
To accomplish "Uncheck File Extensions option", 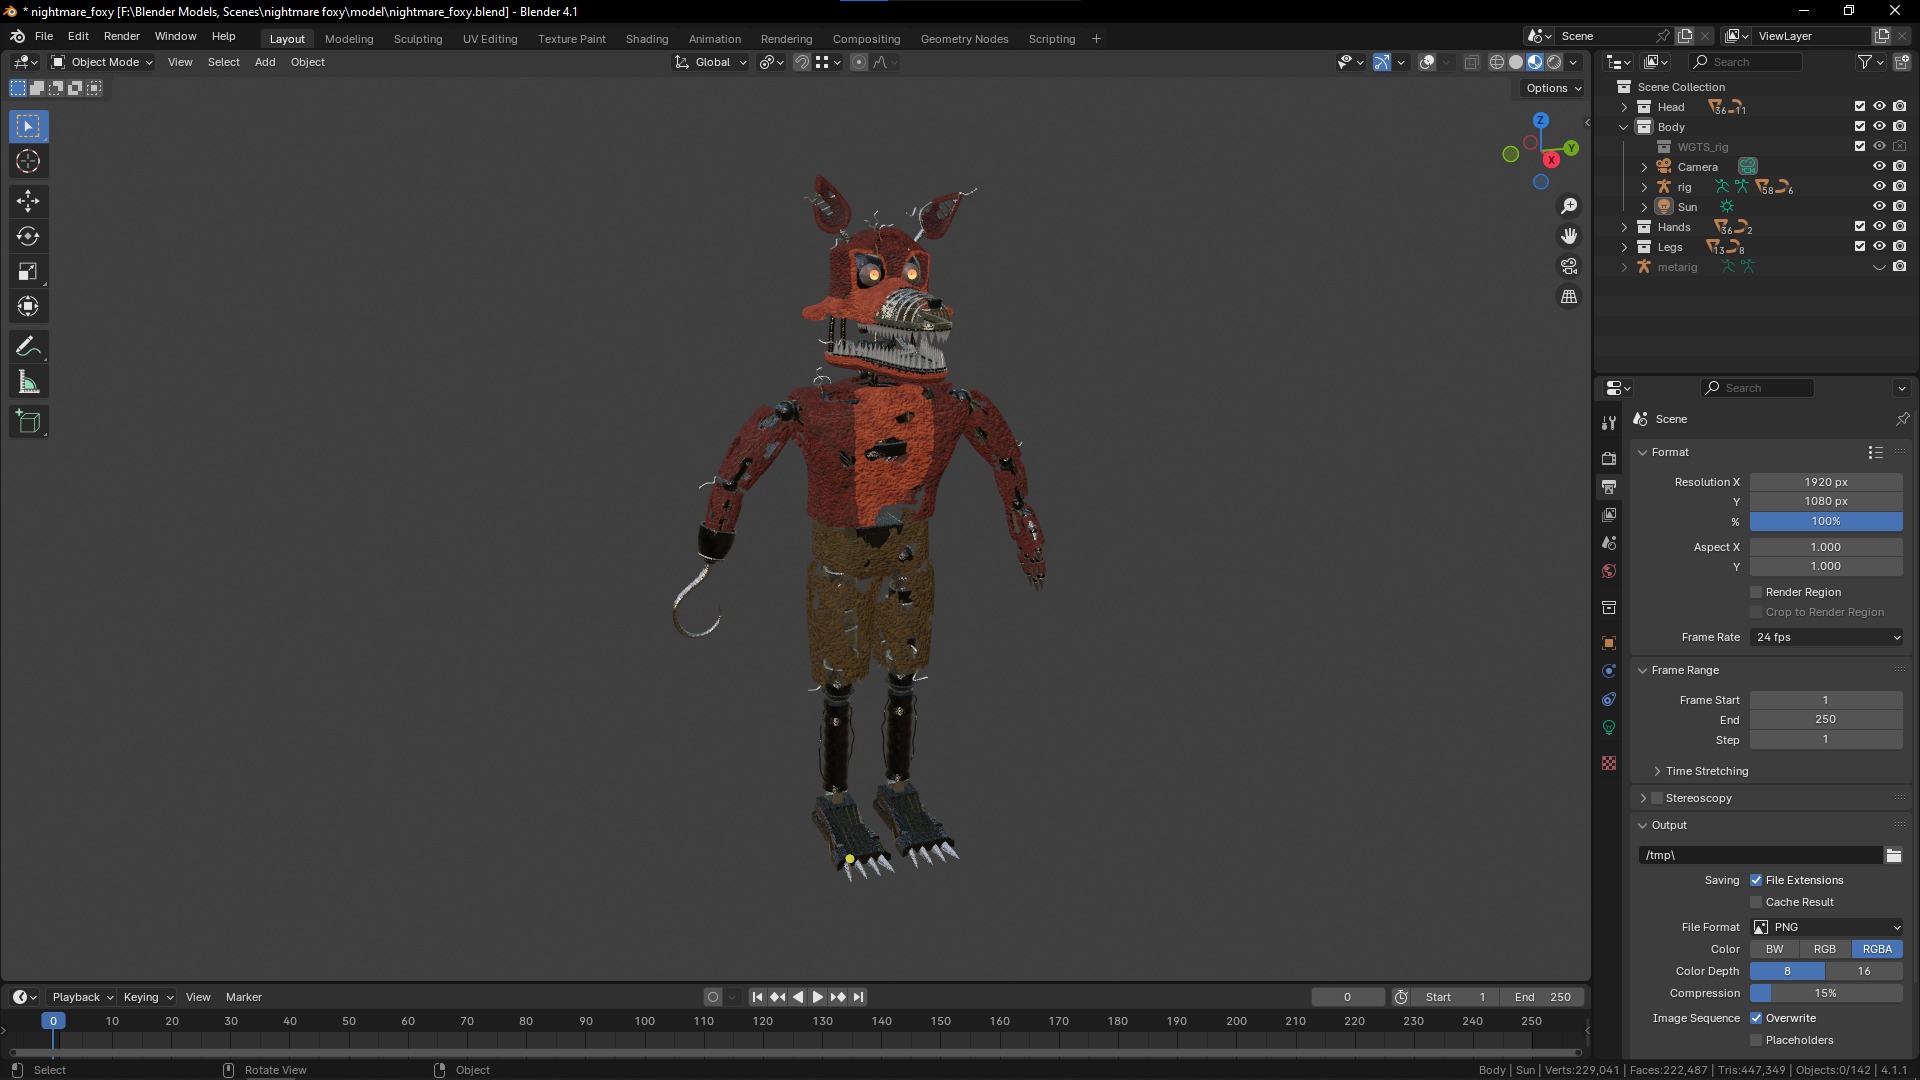I will click(x=1756, y=880).
